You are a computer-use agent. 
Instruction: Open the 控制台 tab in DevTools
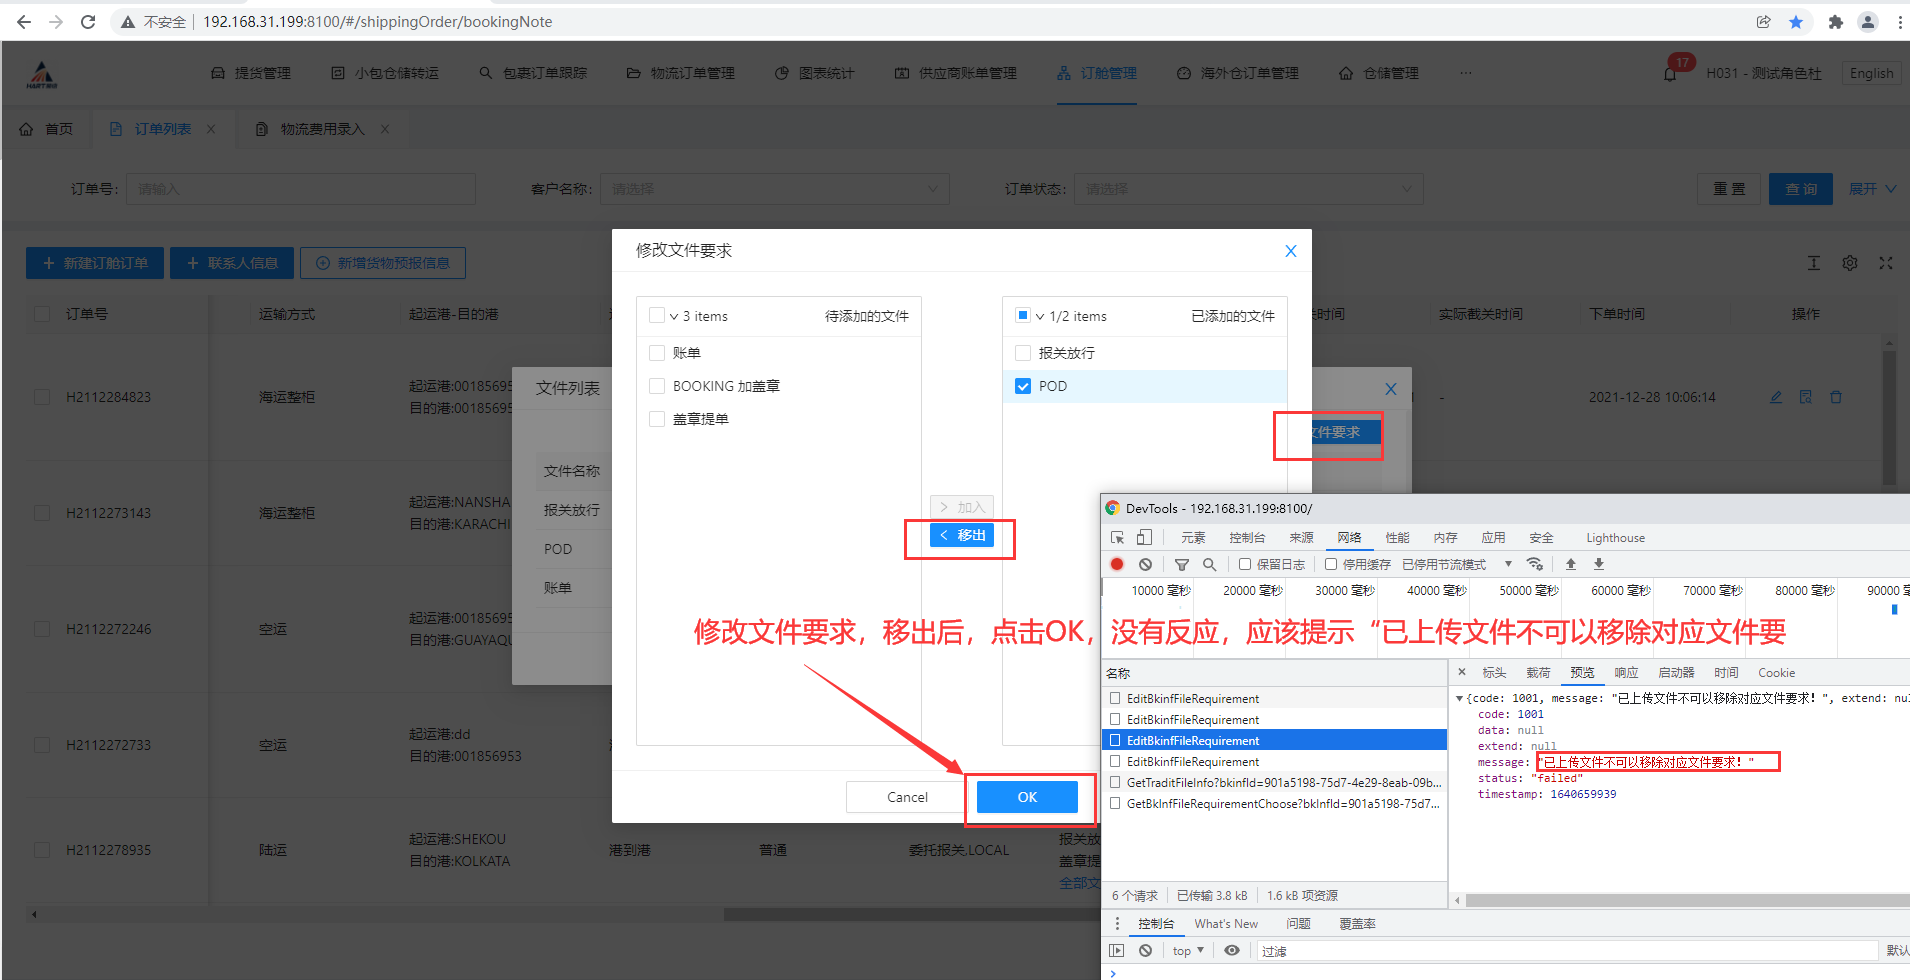[1247, 537]
